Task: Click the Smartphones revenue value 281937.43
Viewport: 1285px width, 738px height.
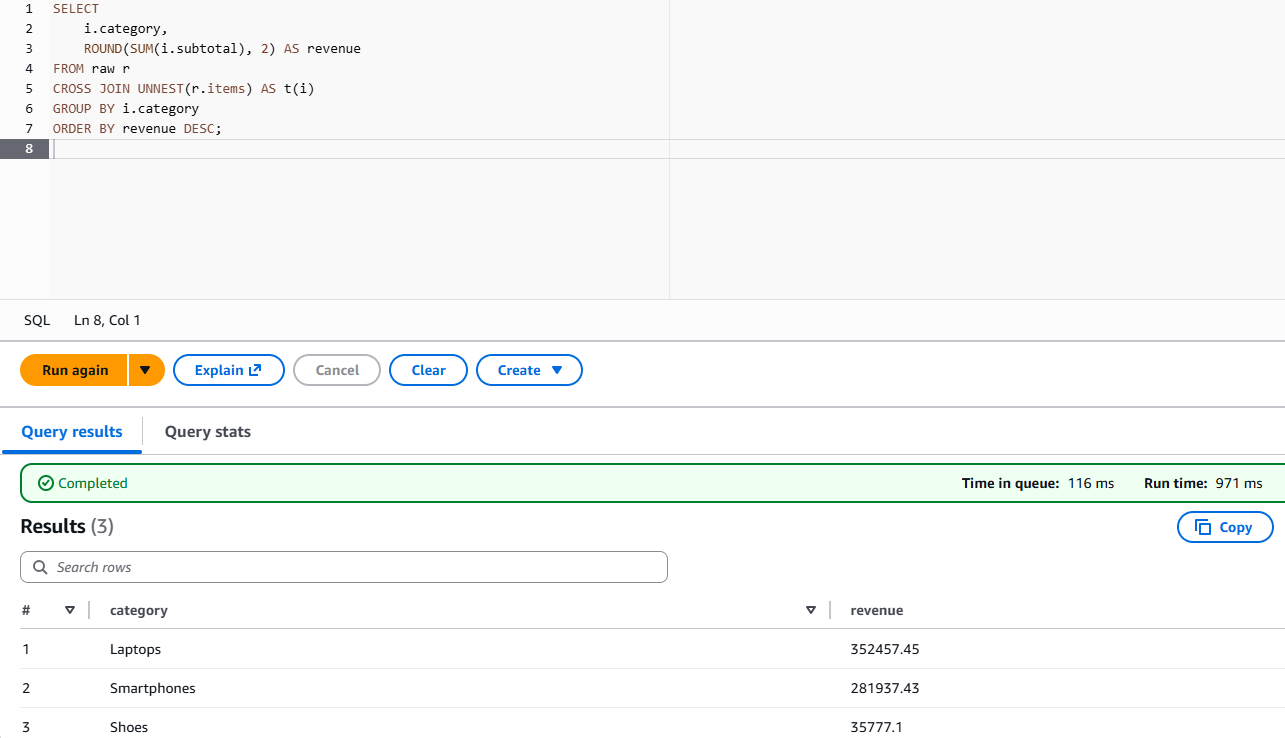Action: click(884, 688)
